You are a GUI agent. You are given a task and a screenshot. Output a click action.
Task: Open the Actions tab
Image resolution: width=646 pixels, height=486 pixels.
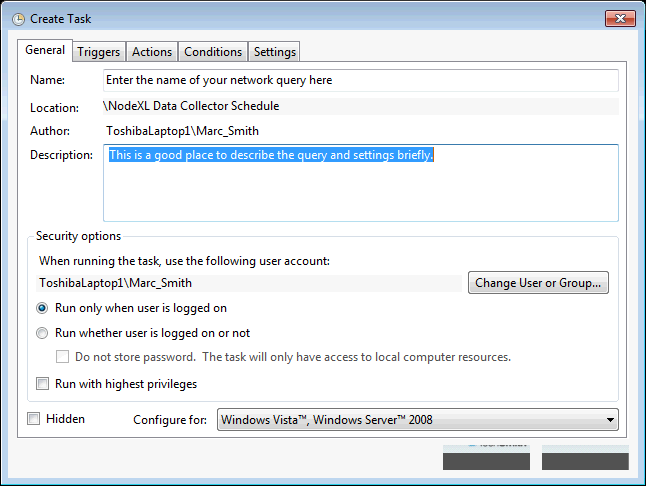pyautogui.click(x=152, y=52)
